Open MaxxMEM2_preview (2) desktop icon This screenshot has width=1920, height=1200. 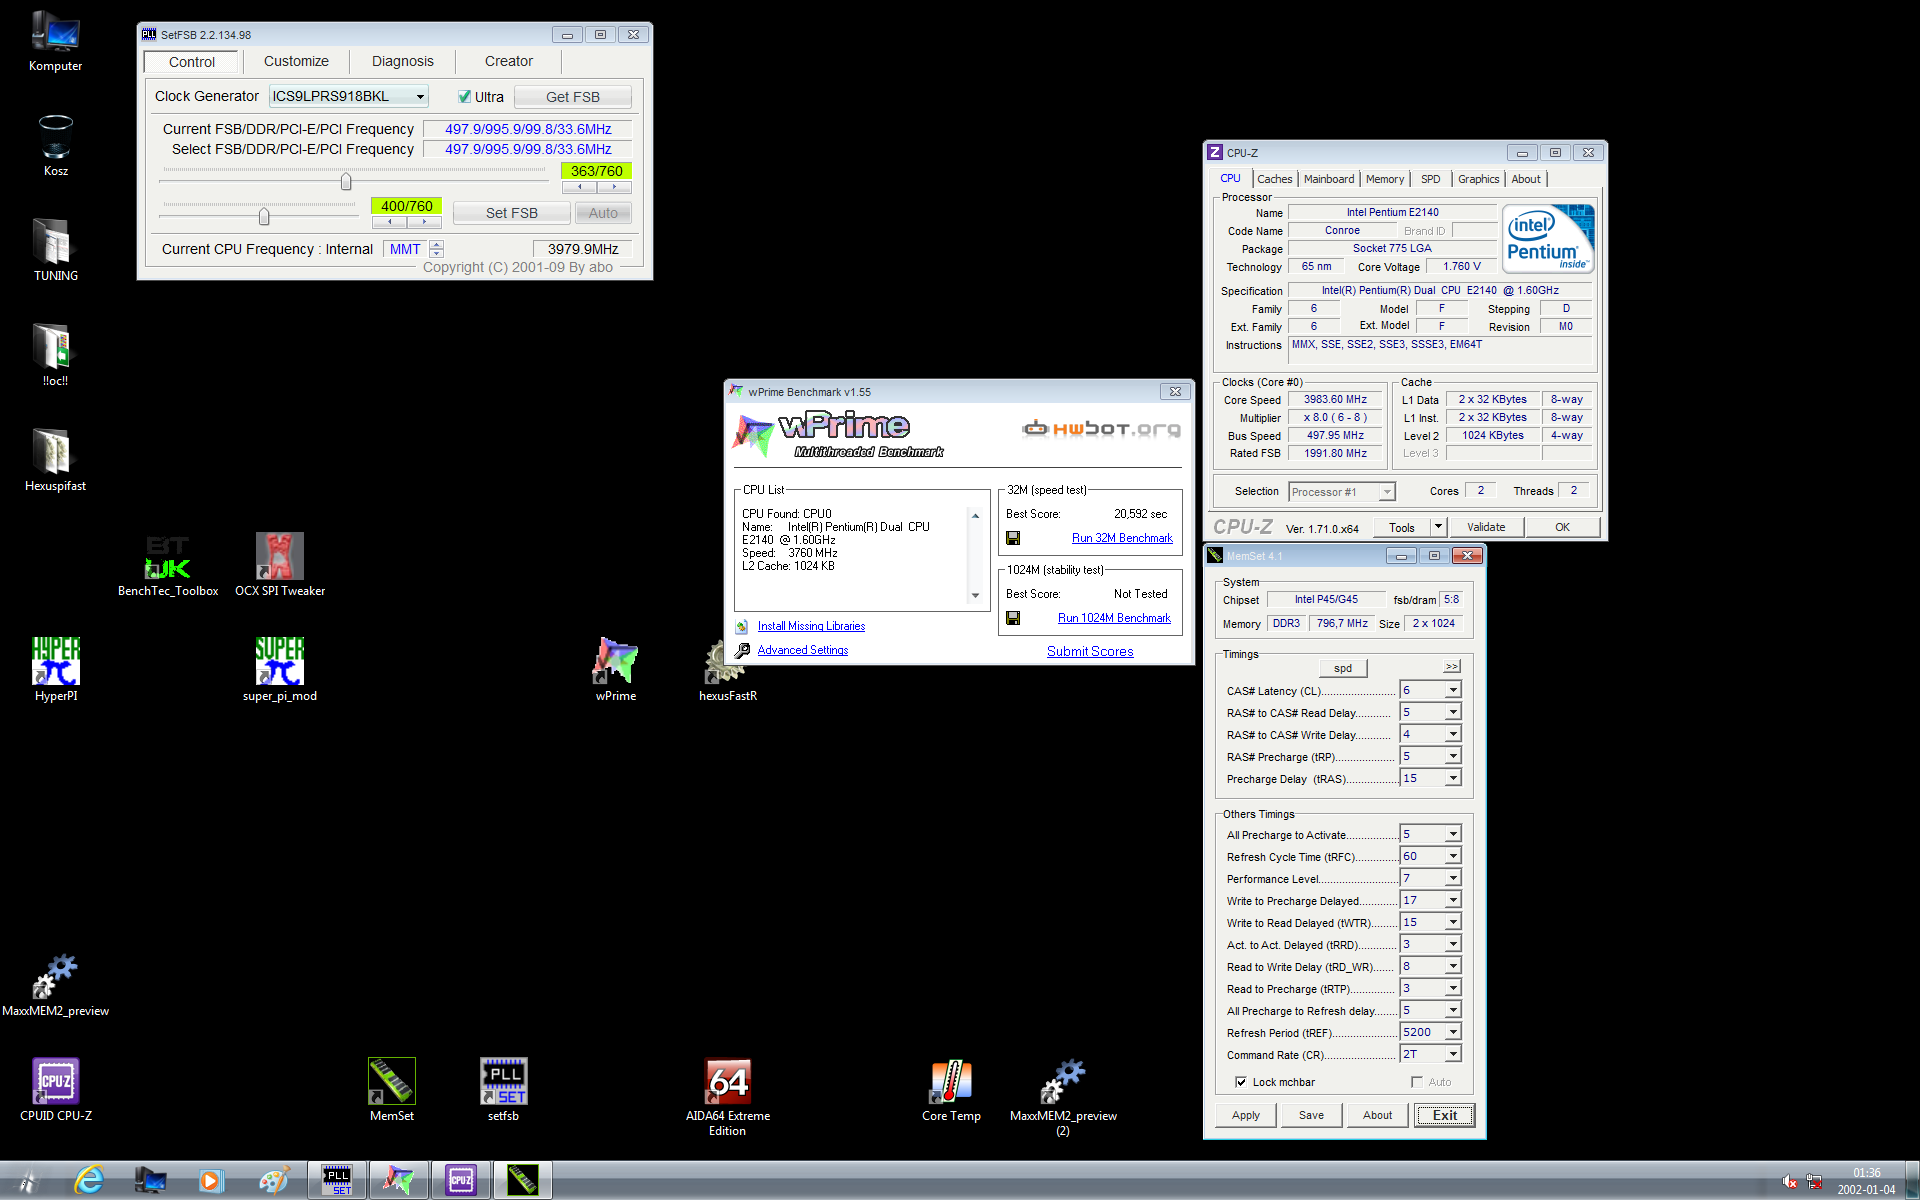coord(1063,1097)
